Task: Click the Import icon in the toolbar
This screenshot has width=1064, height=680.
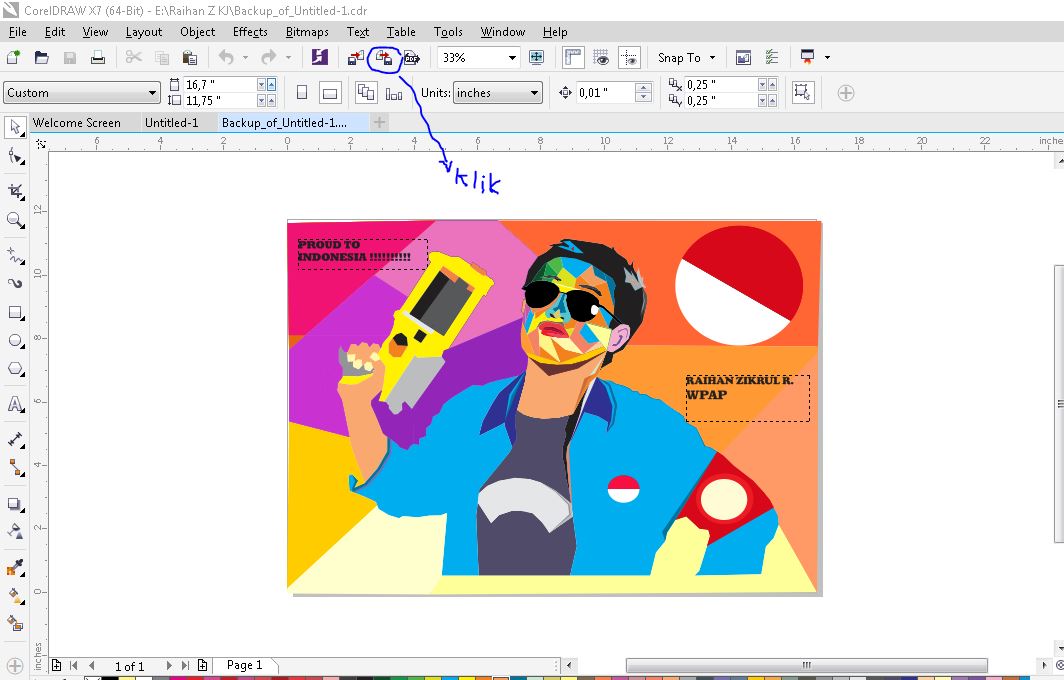Action: (356, 58)
